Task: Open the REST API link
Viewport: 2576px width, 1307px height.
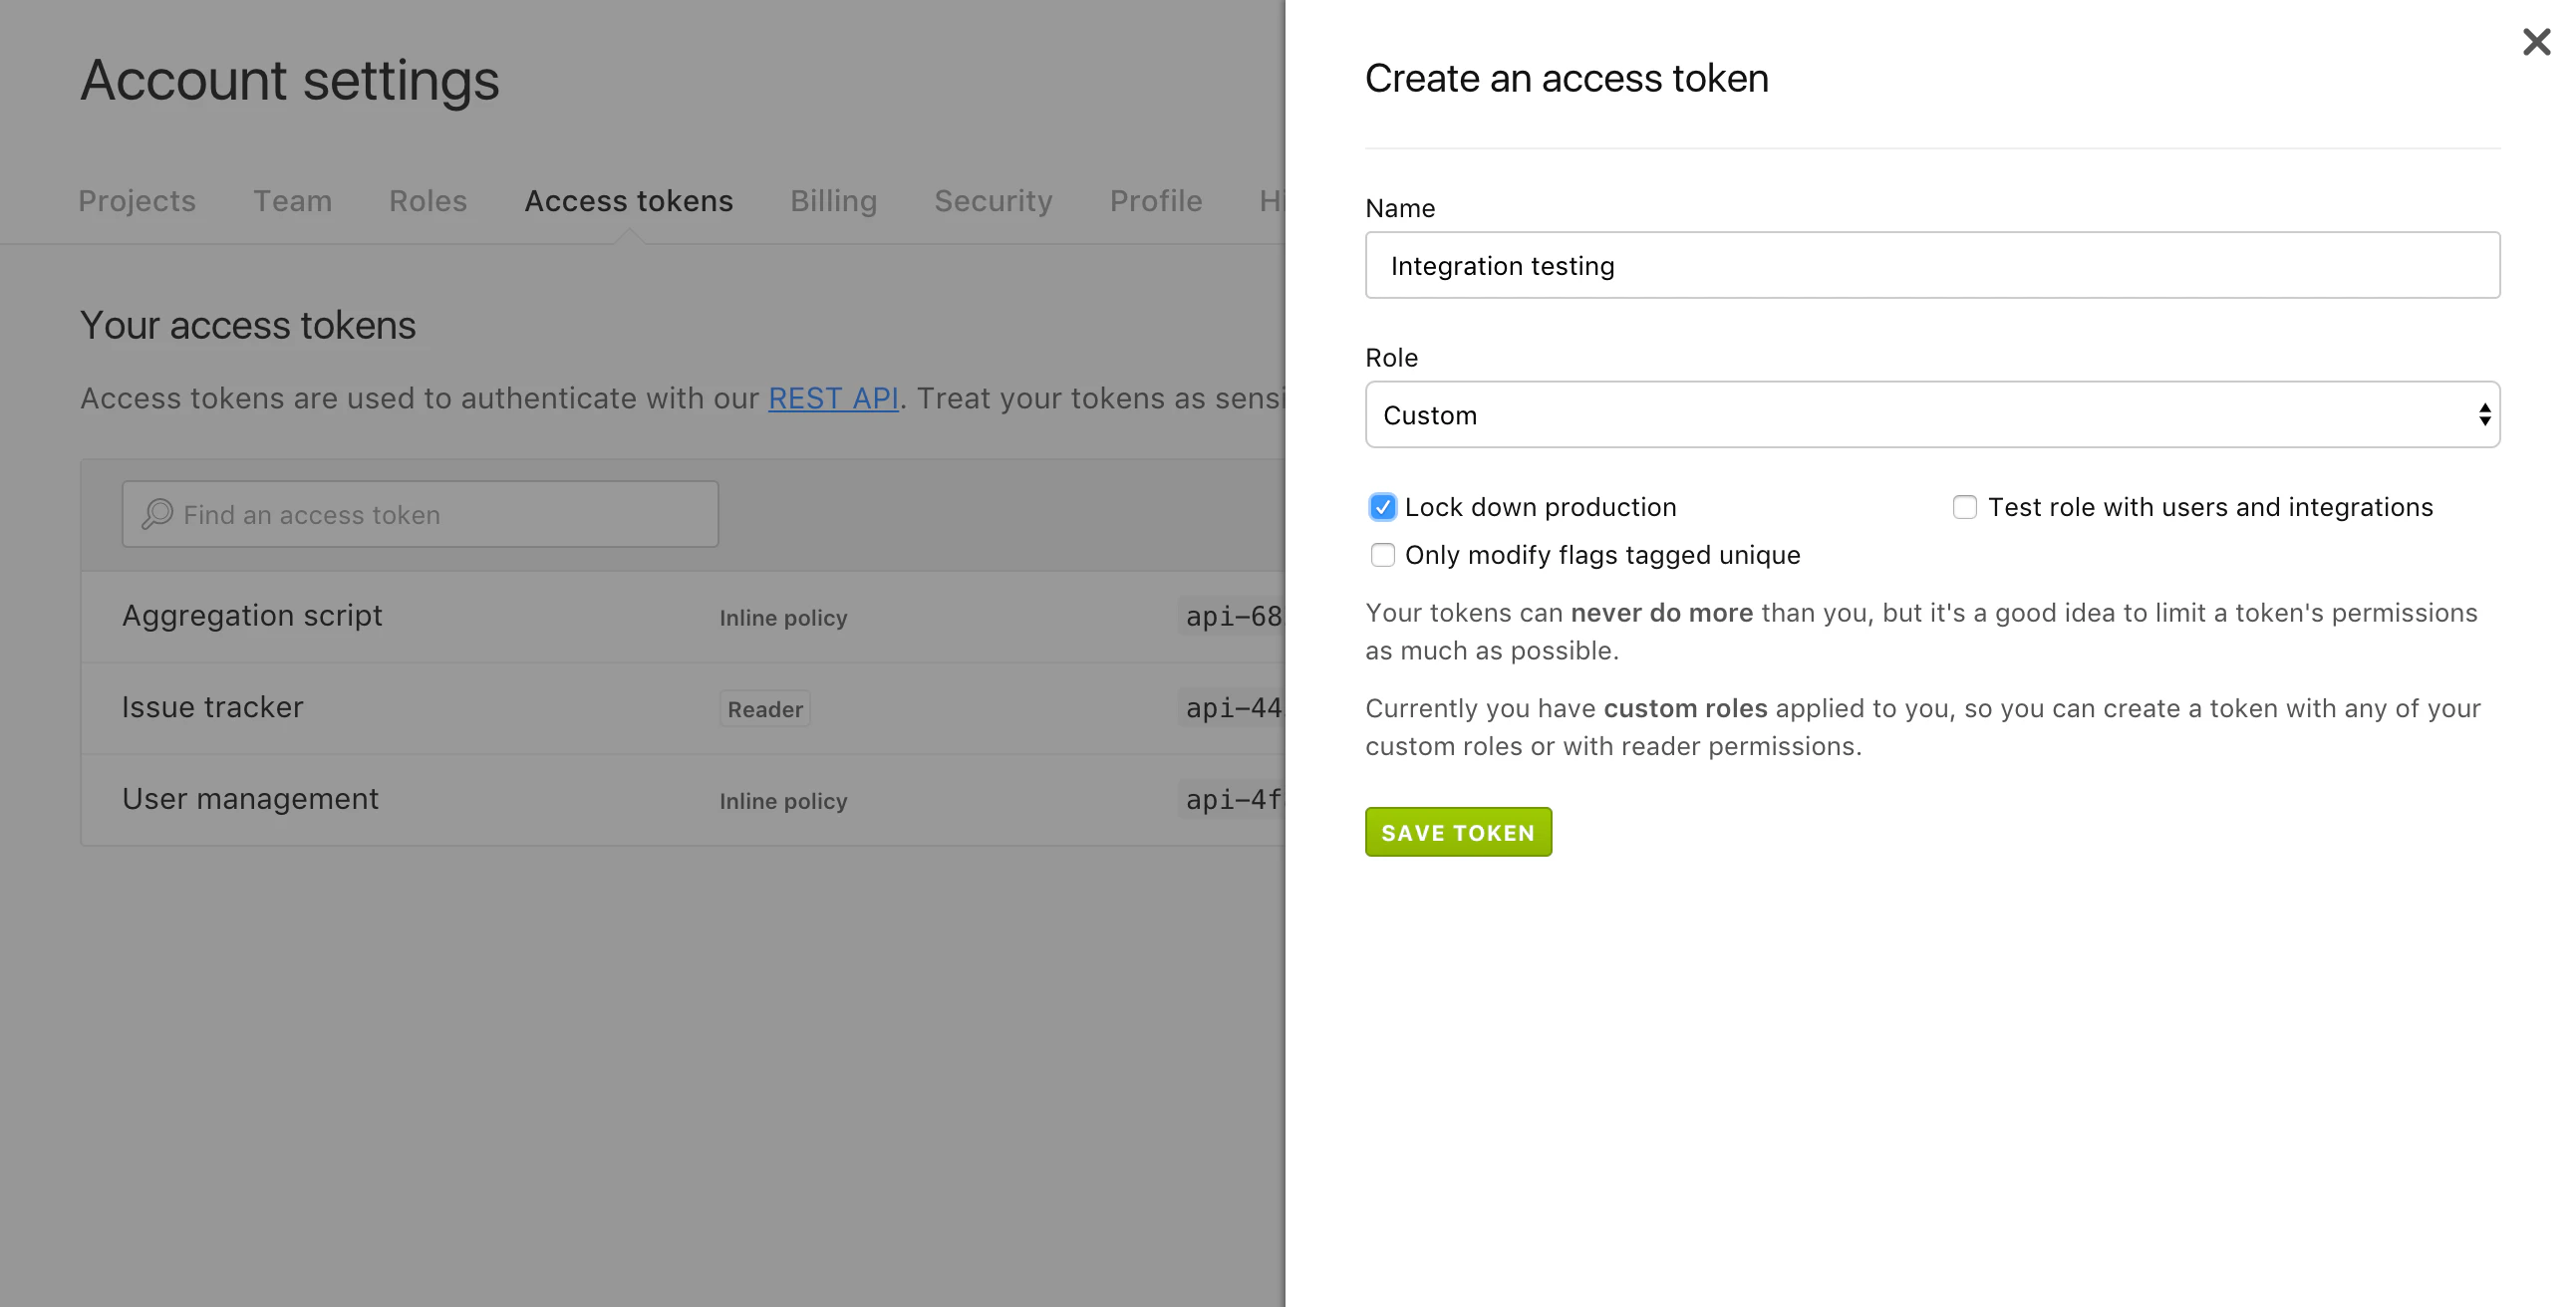Action: pos(834,398)
